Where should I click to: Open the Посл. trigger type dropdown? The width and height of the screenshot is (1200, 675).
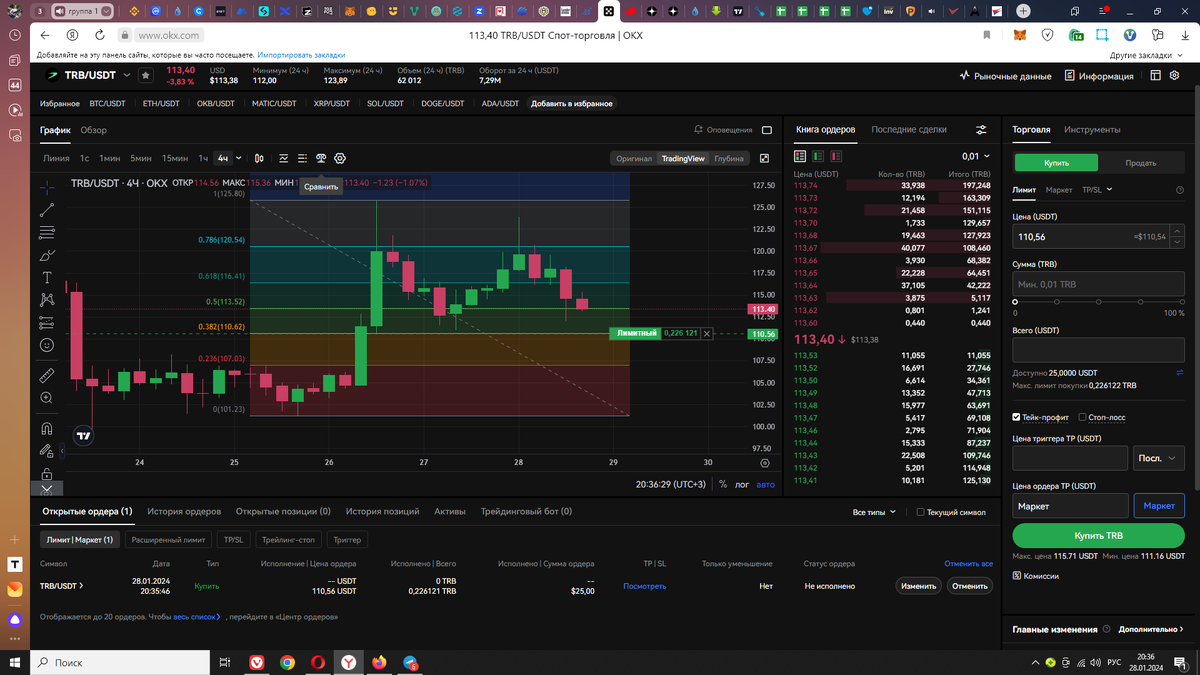[x=1159, y=458]
